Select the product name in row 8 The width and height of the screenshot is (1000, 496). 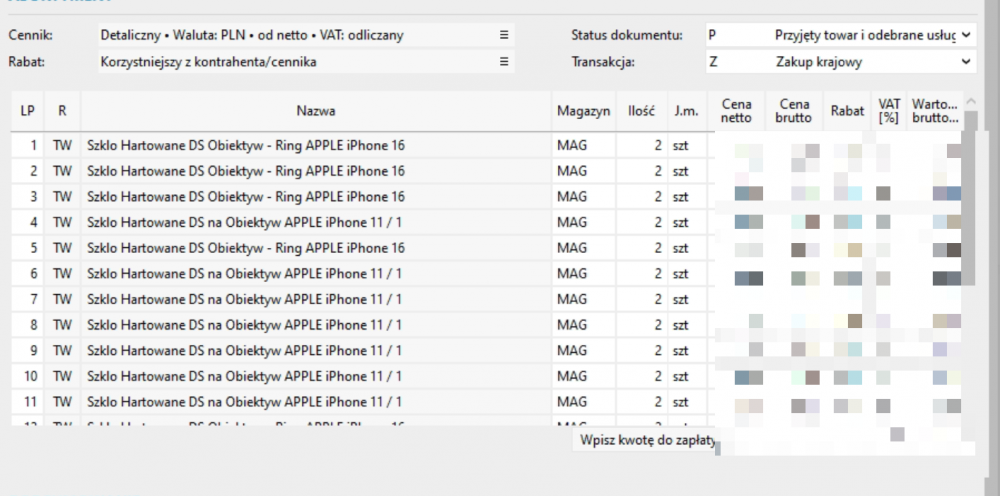coord(244,325)
